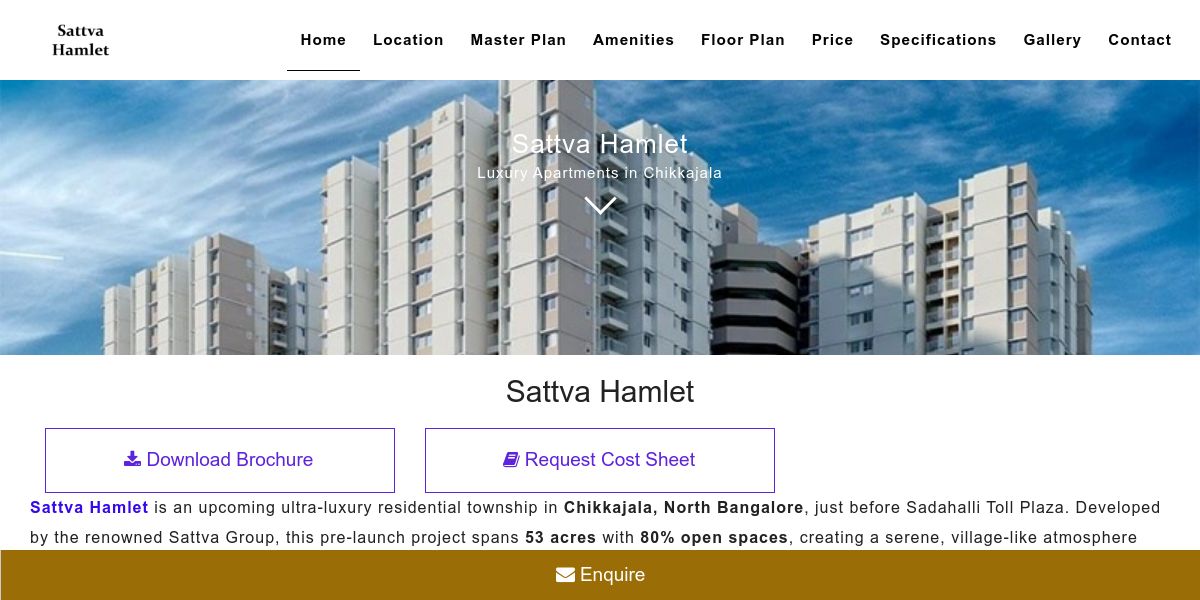The image size is (1200, 600).
Task: Go to the Contact page
Action: click(1140, 40)
